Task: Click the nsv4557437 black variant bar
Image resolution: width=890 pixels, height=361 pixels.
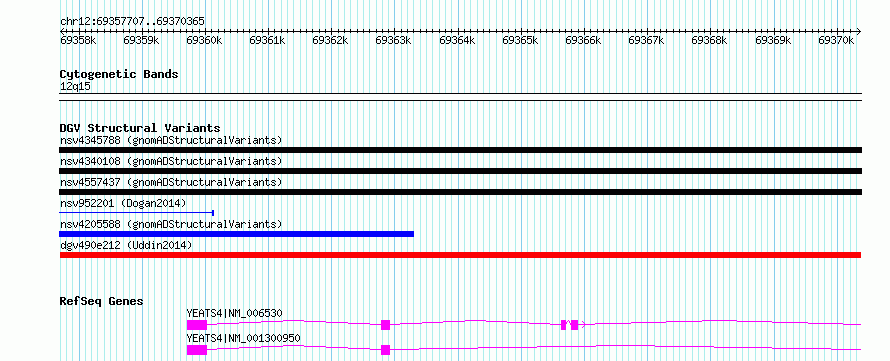Action: (x=460, y=192)
